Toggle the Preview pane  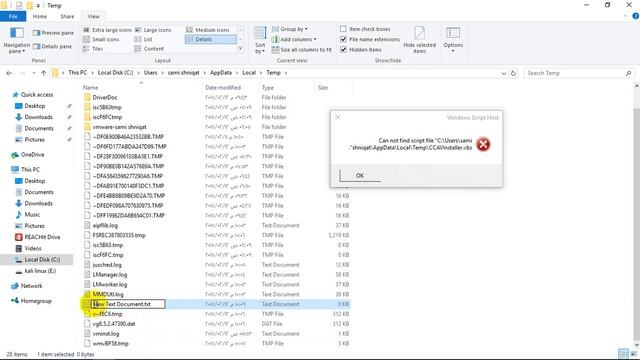point(53,33)
